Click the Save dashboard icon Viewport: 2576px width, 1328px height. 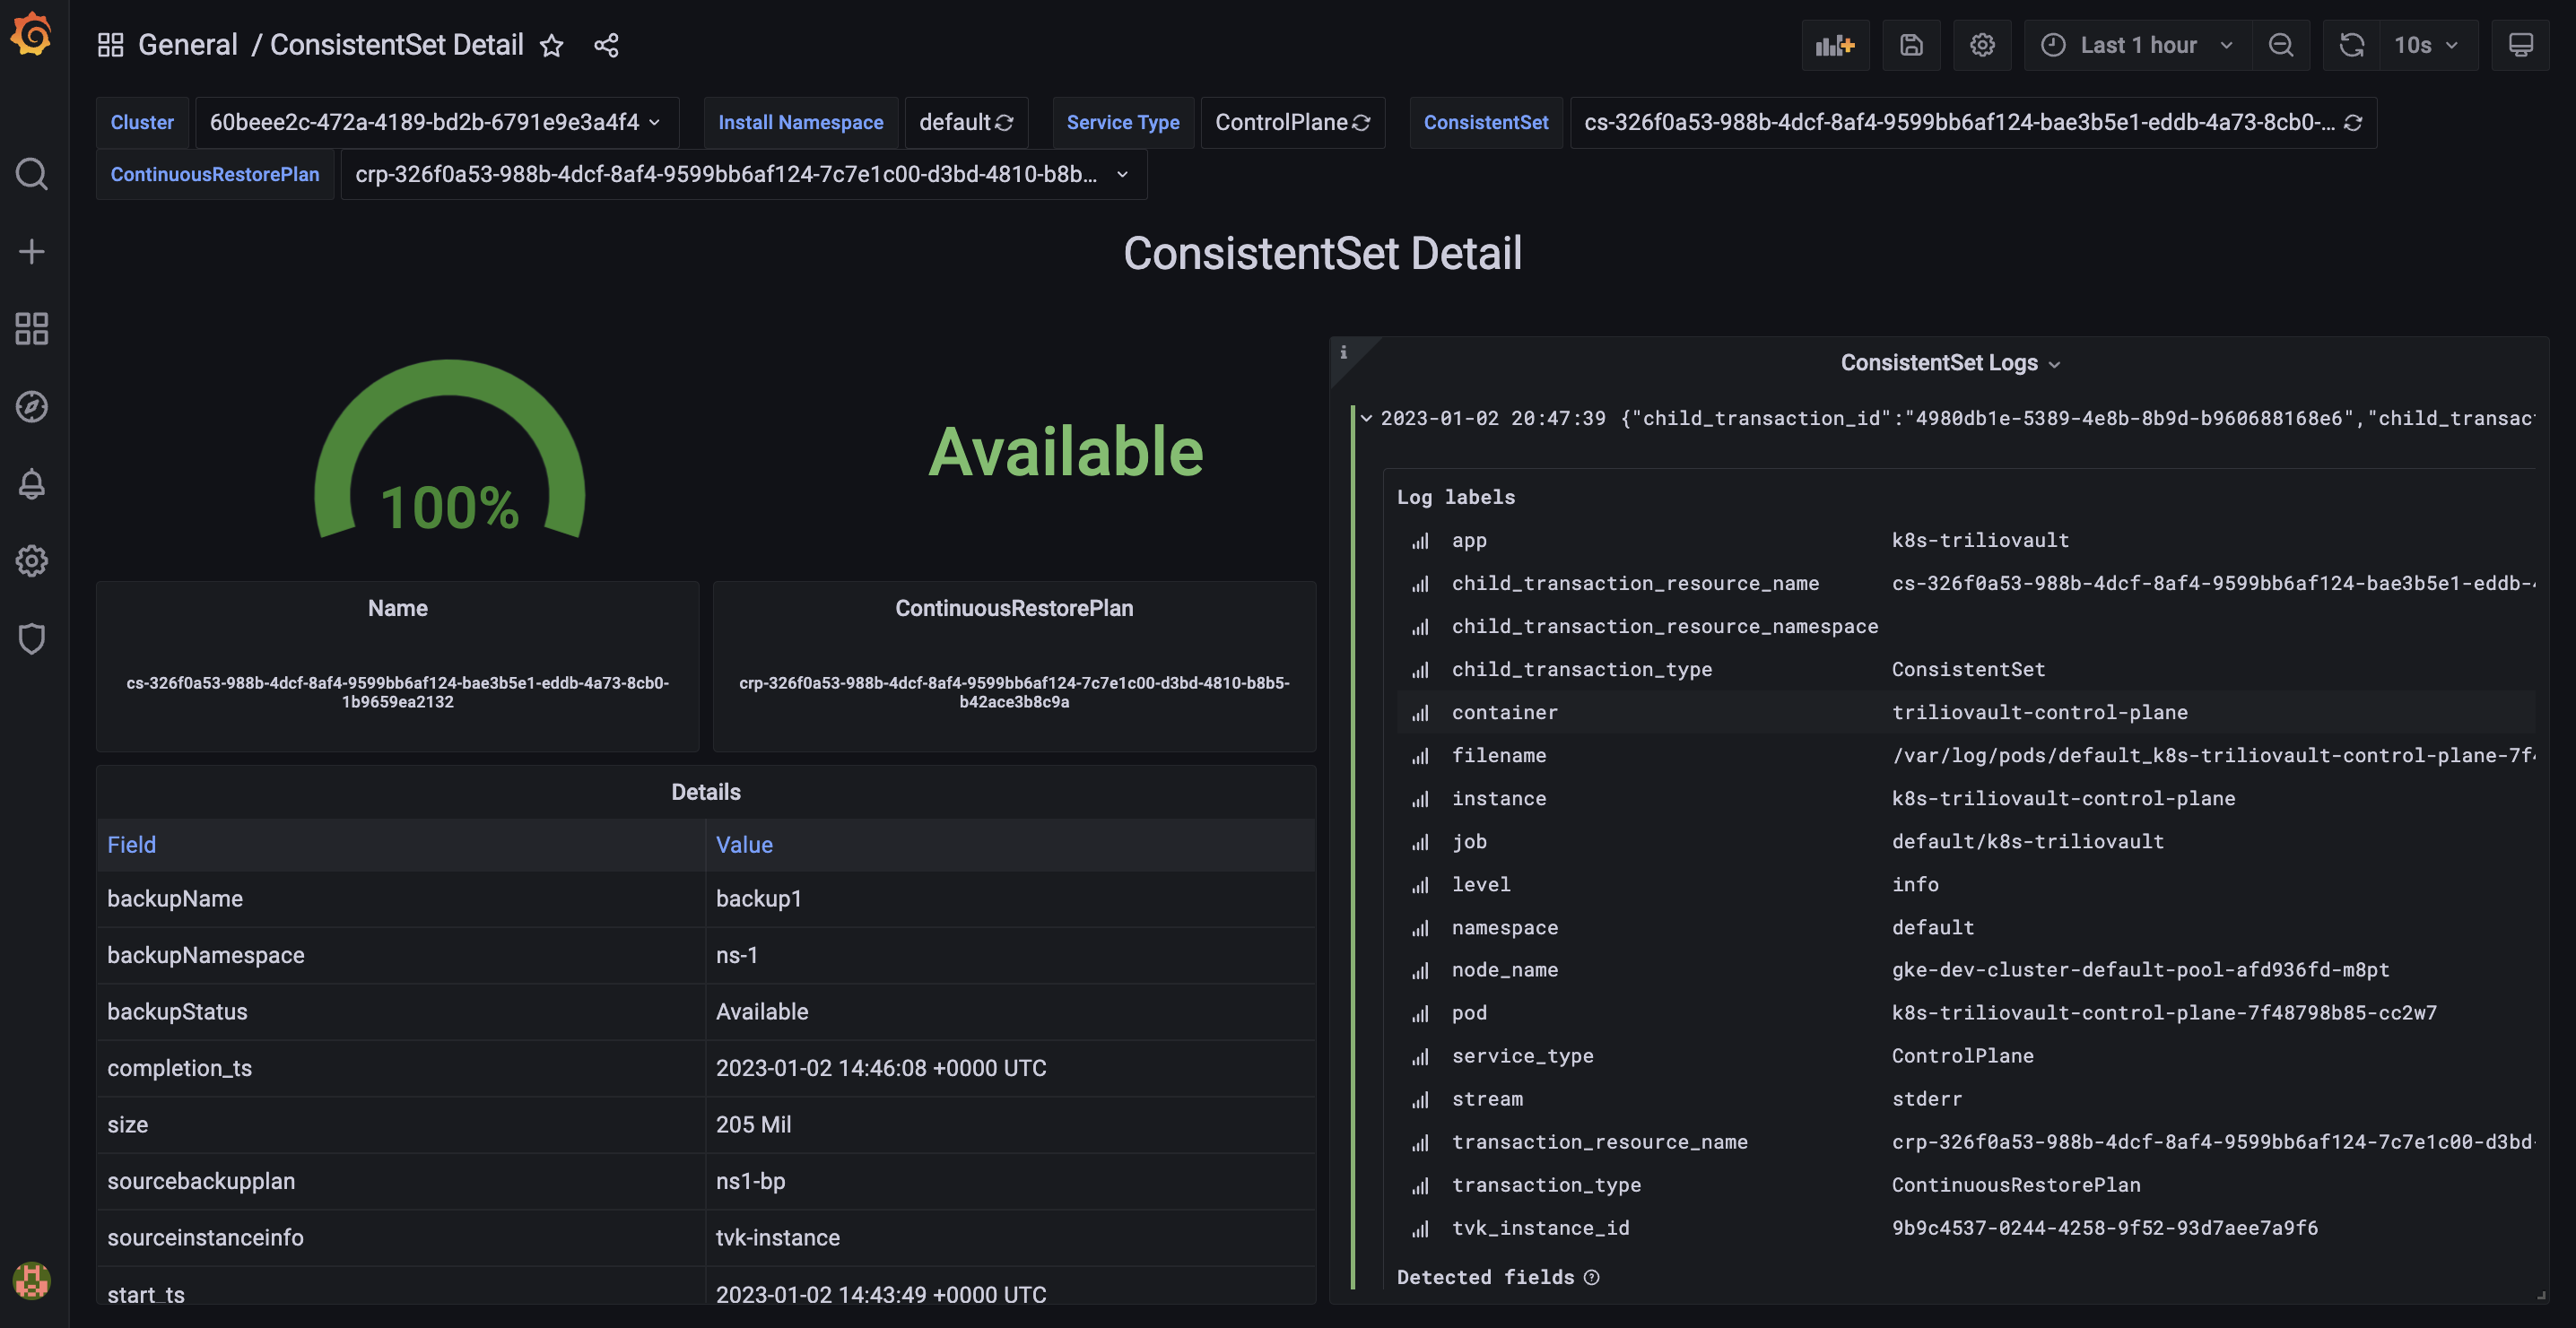point(1911,45)
